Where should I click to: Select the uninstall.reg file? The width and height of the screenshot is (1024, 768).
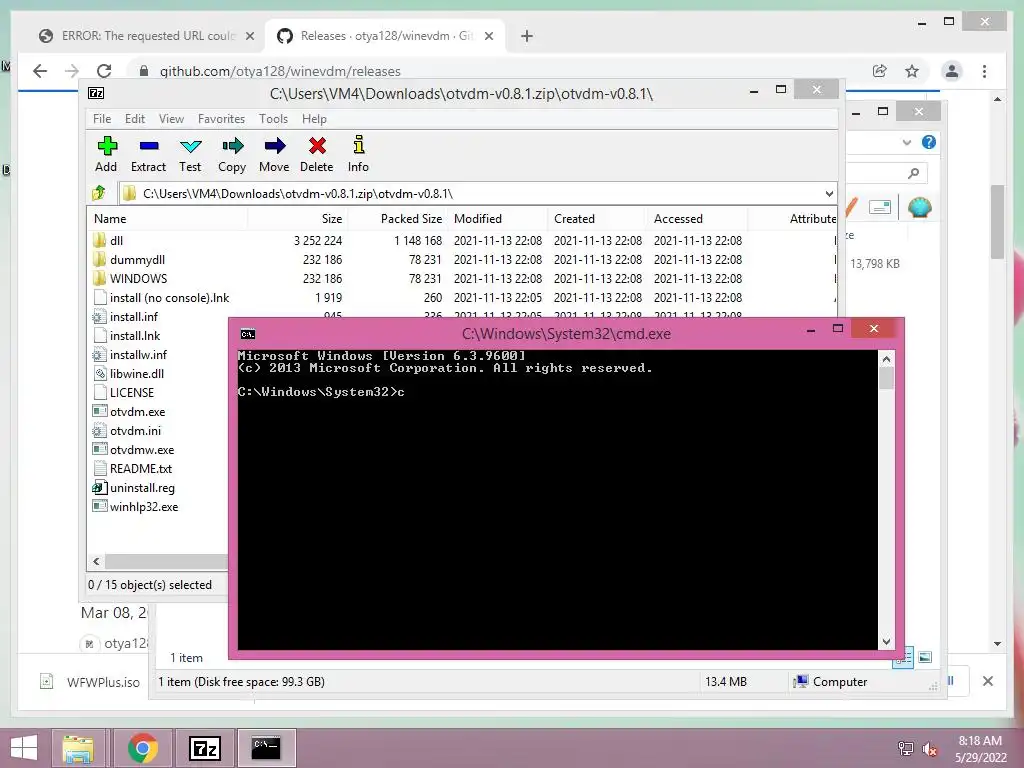(142, 487)
